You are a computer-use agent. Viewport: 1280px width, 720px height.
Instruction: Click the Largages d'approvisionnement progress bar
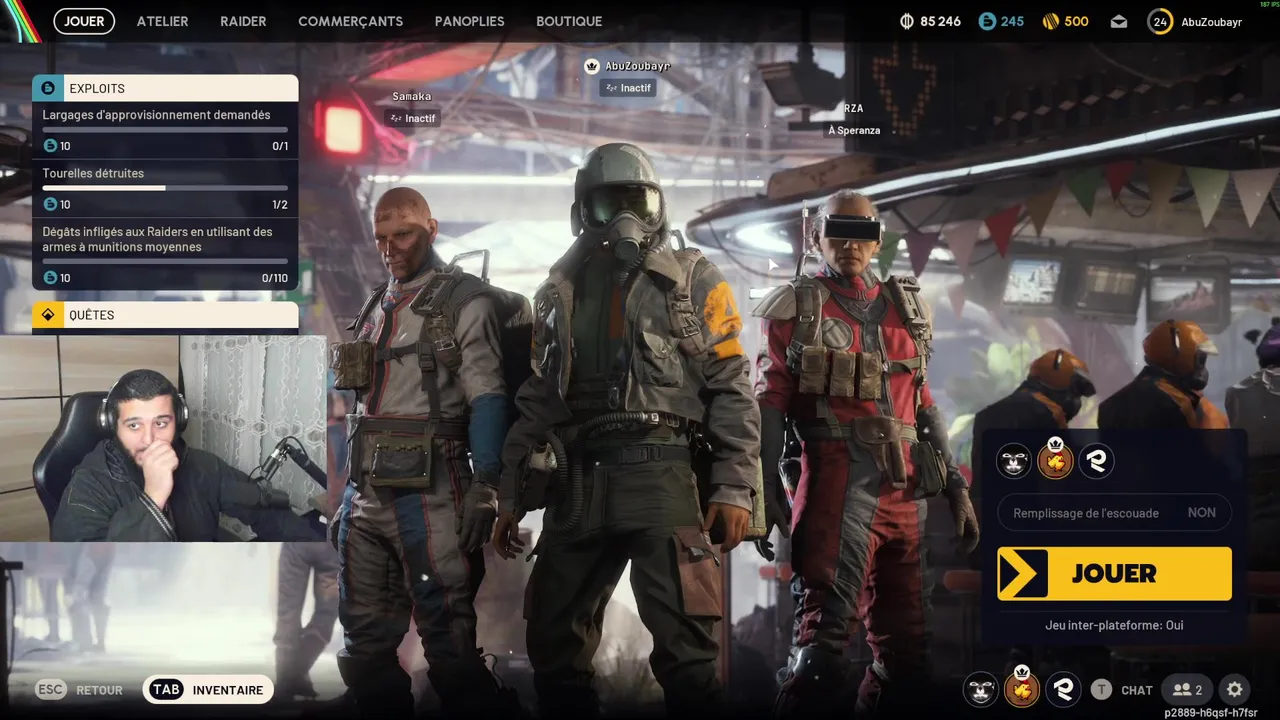tap(165, 130)
